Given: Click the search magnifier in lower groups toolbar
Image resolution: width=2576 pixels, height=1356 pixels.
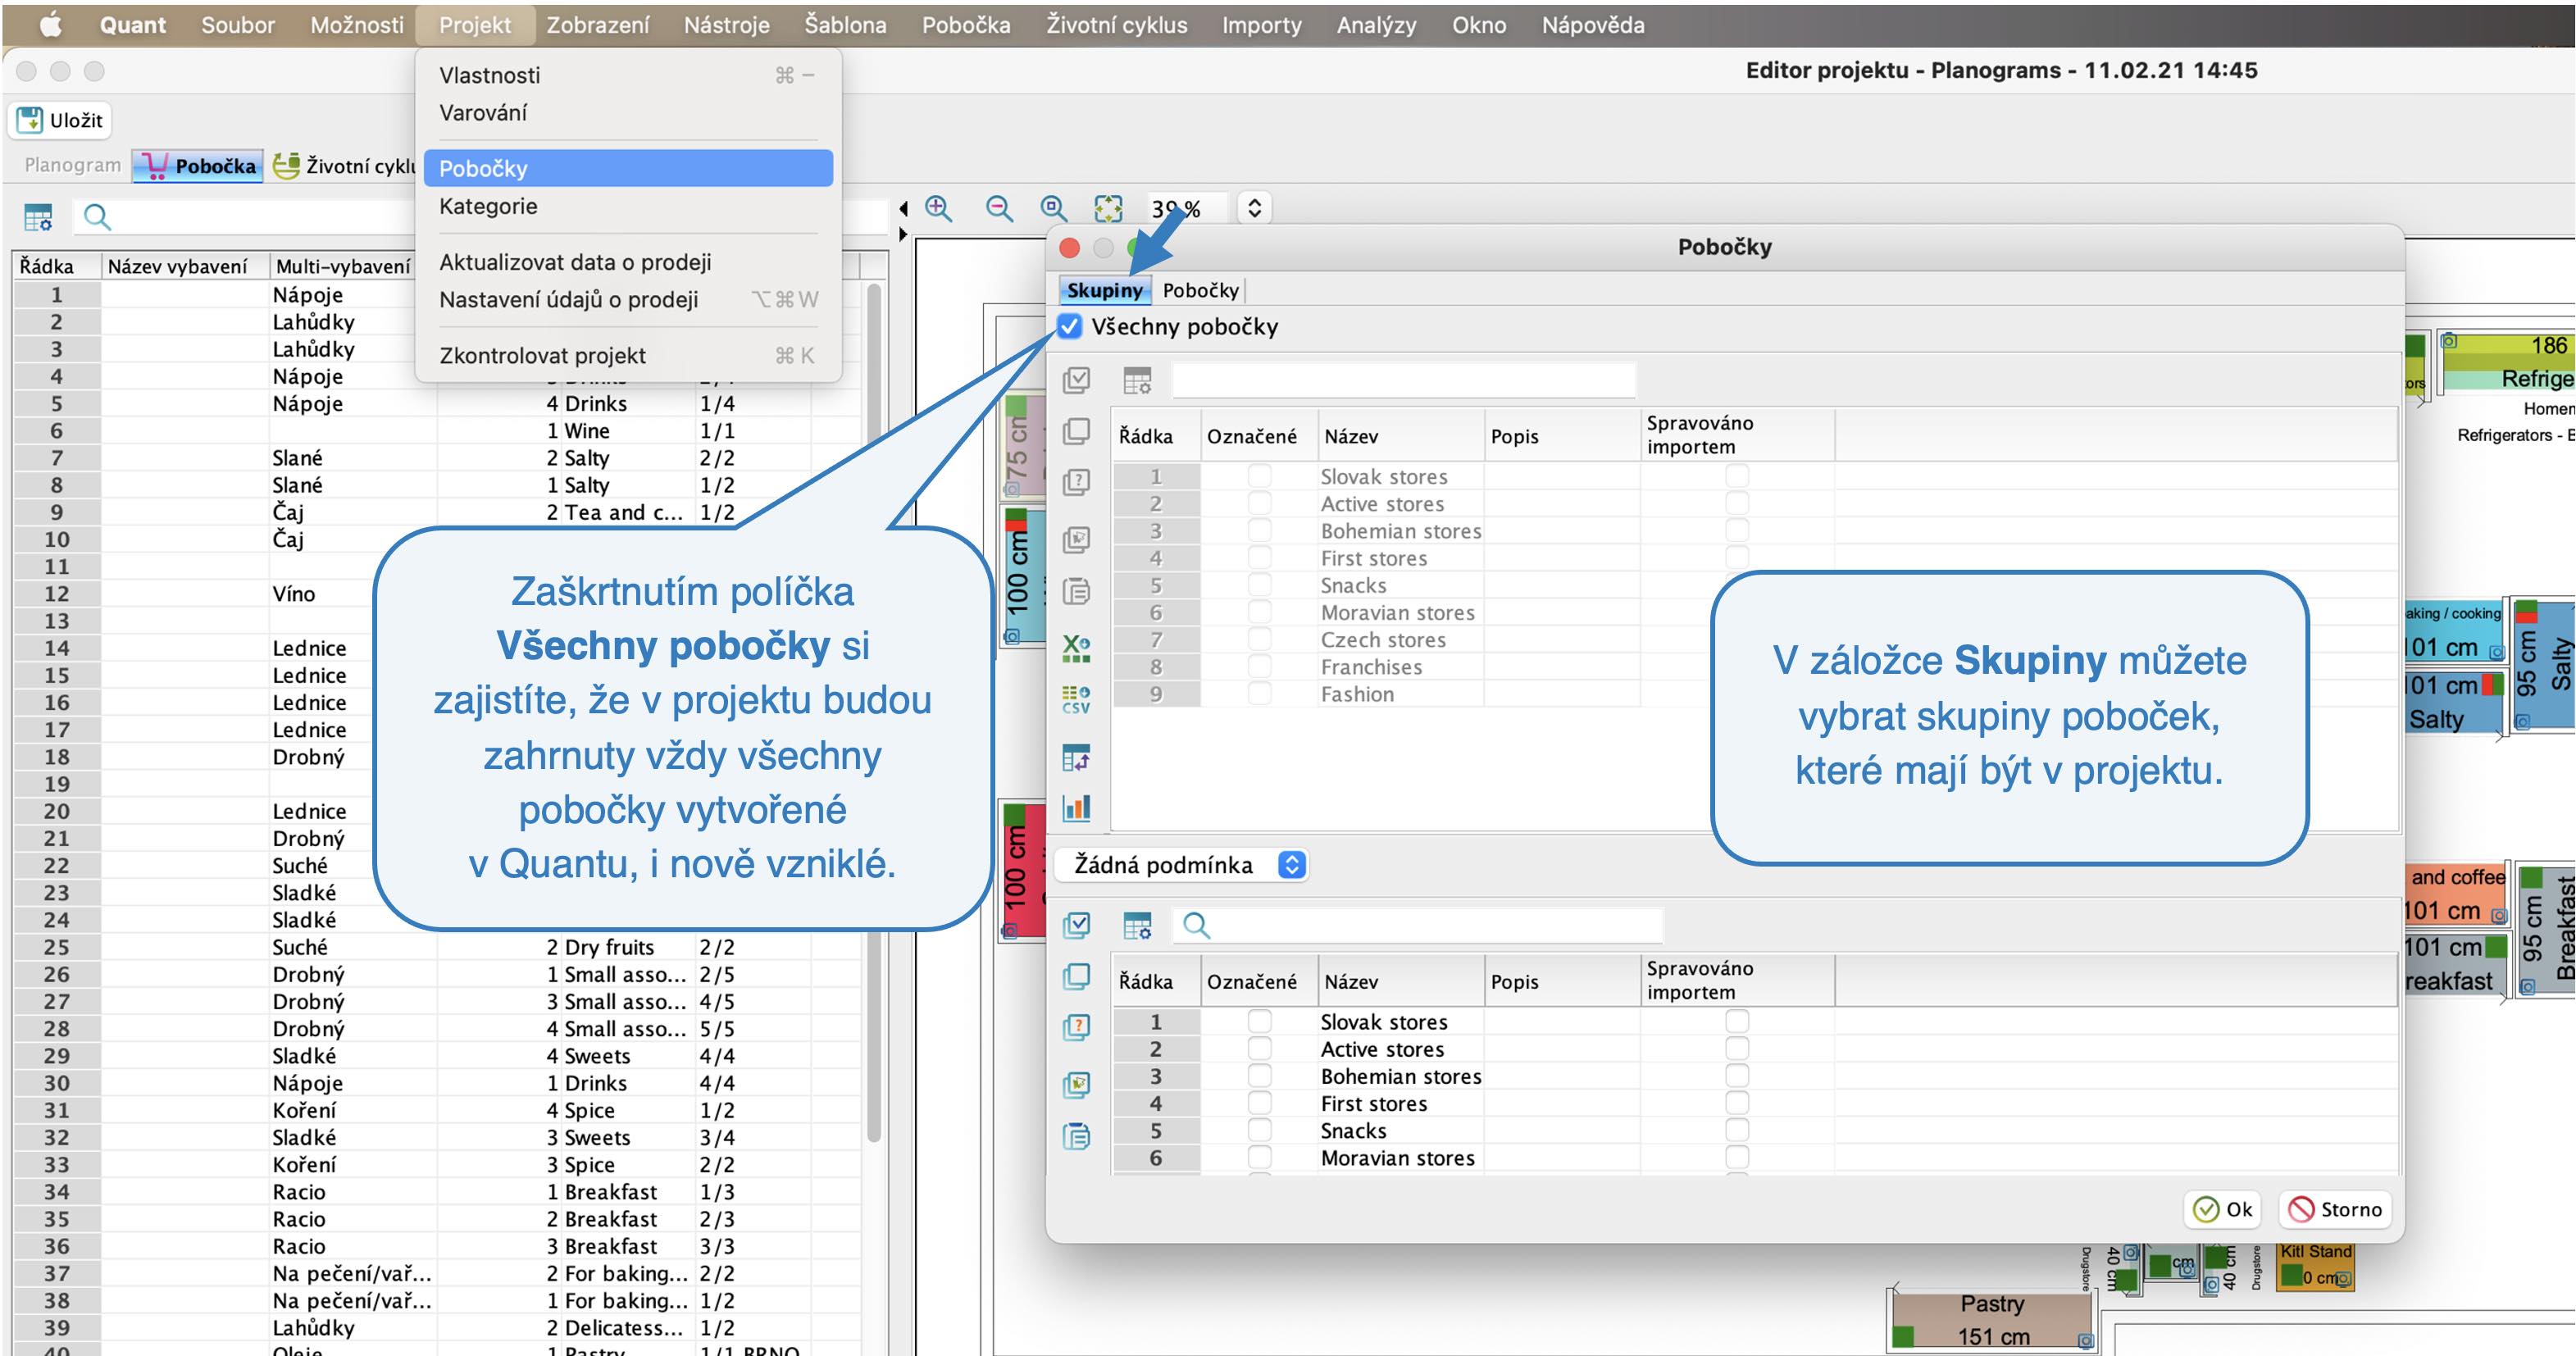Looking at the screenshot, I should pos(1196,925).
